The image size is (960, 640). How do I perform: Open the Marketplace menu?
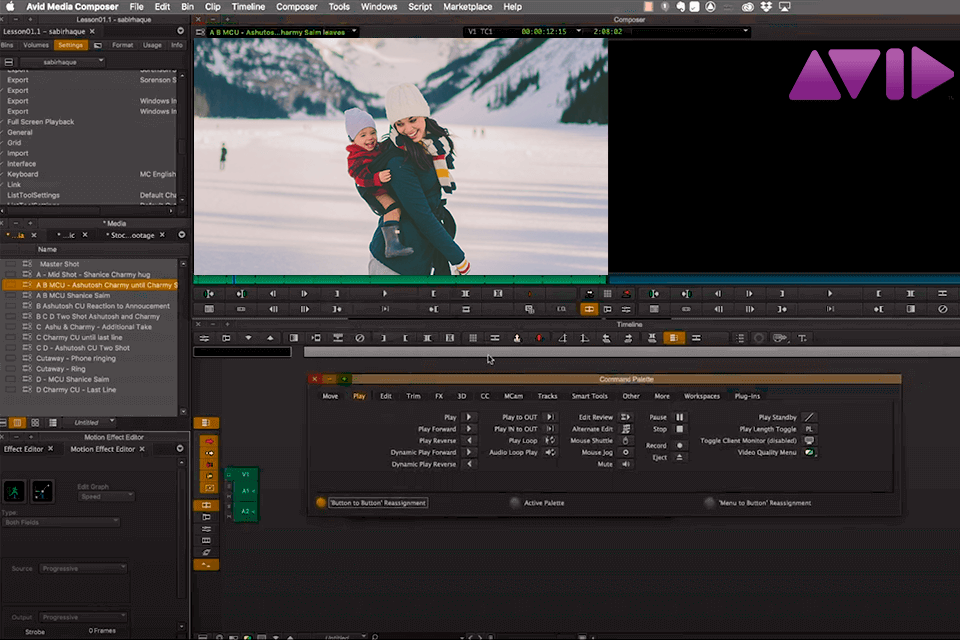(467, 7)
